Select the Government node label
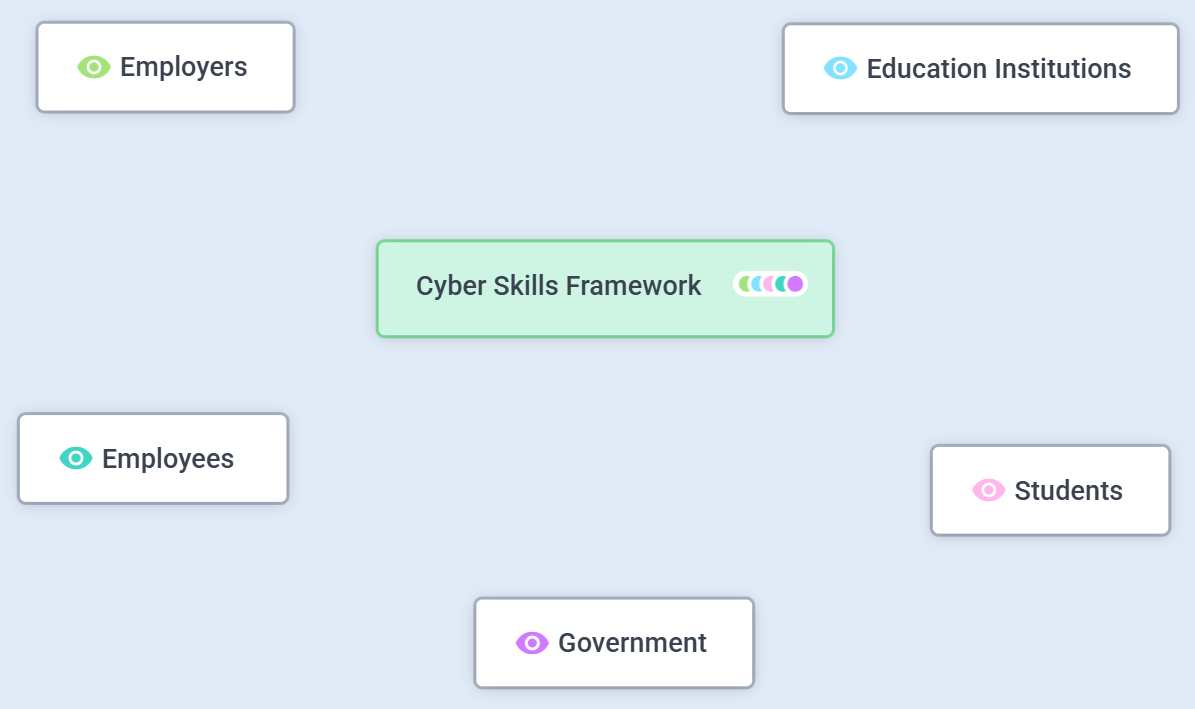Viewport: 1195px width, 709px height. pyautogui.click(x=632, y=642)
